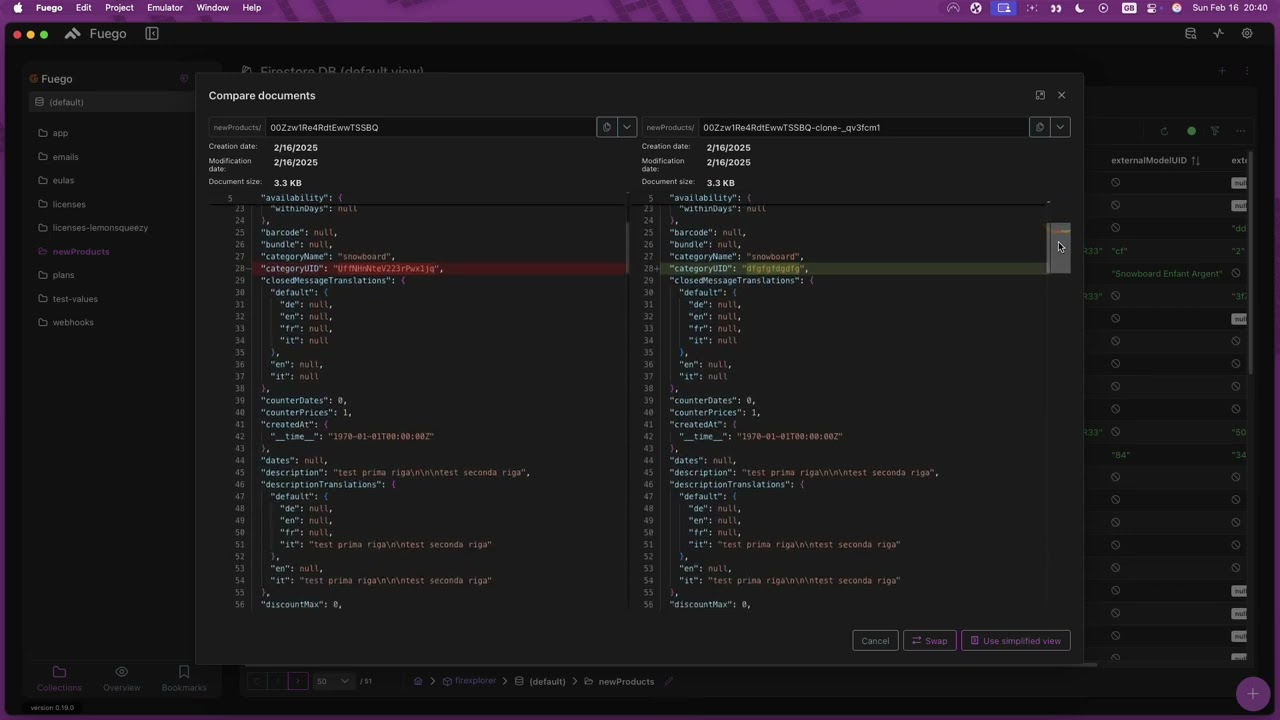Open the left document's dropdown chevron

627,127
